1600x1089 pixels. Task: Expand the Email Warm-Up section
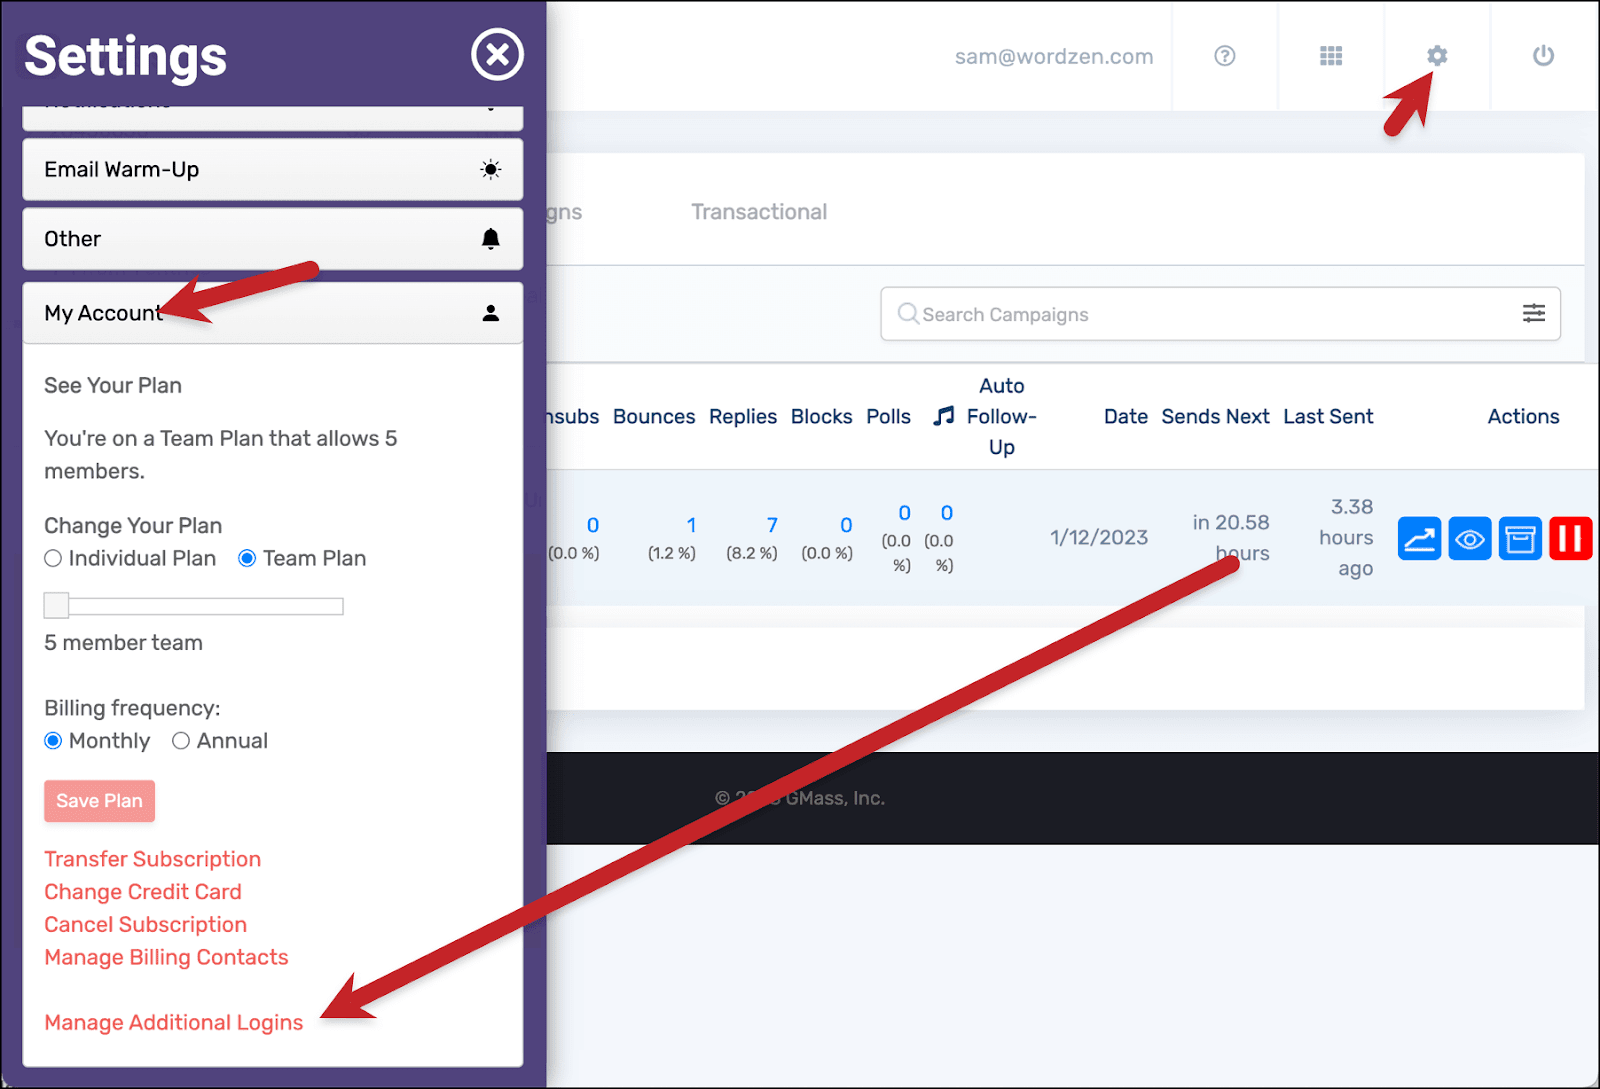click(x=272, y=169)
